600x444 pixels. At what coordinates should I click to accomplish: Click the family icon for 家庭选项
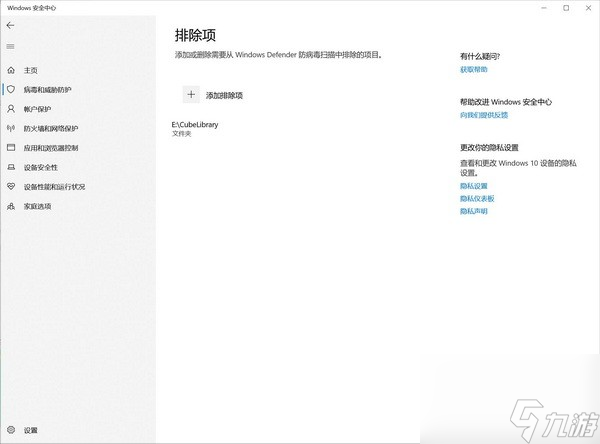(x=11, y=206)
